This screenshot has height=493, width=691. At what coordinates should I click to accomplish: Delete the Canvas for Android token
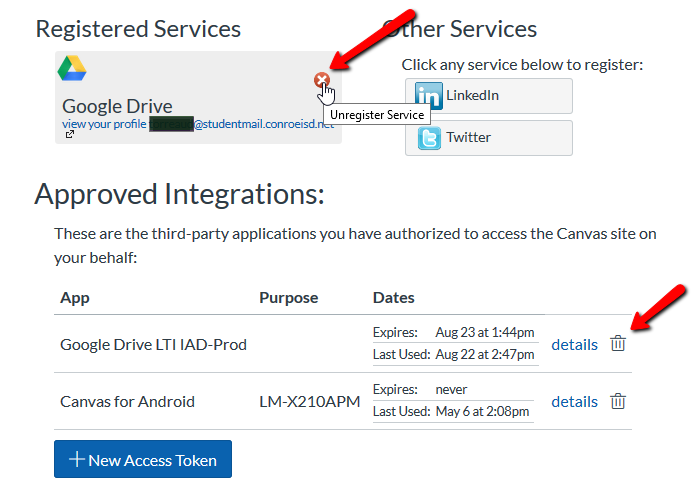[x=618, y=401]
